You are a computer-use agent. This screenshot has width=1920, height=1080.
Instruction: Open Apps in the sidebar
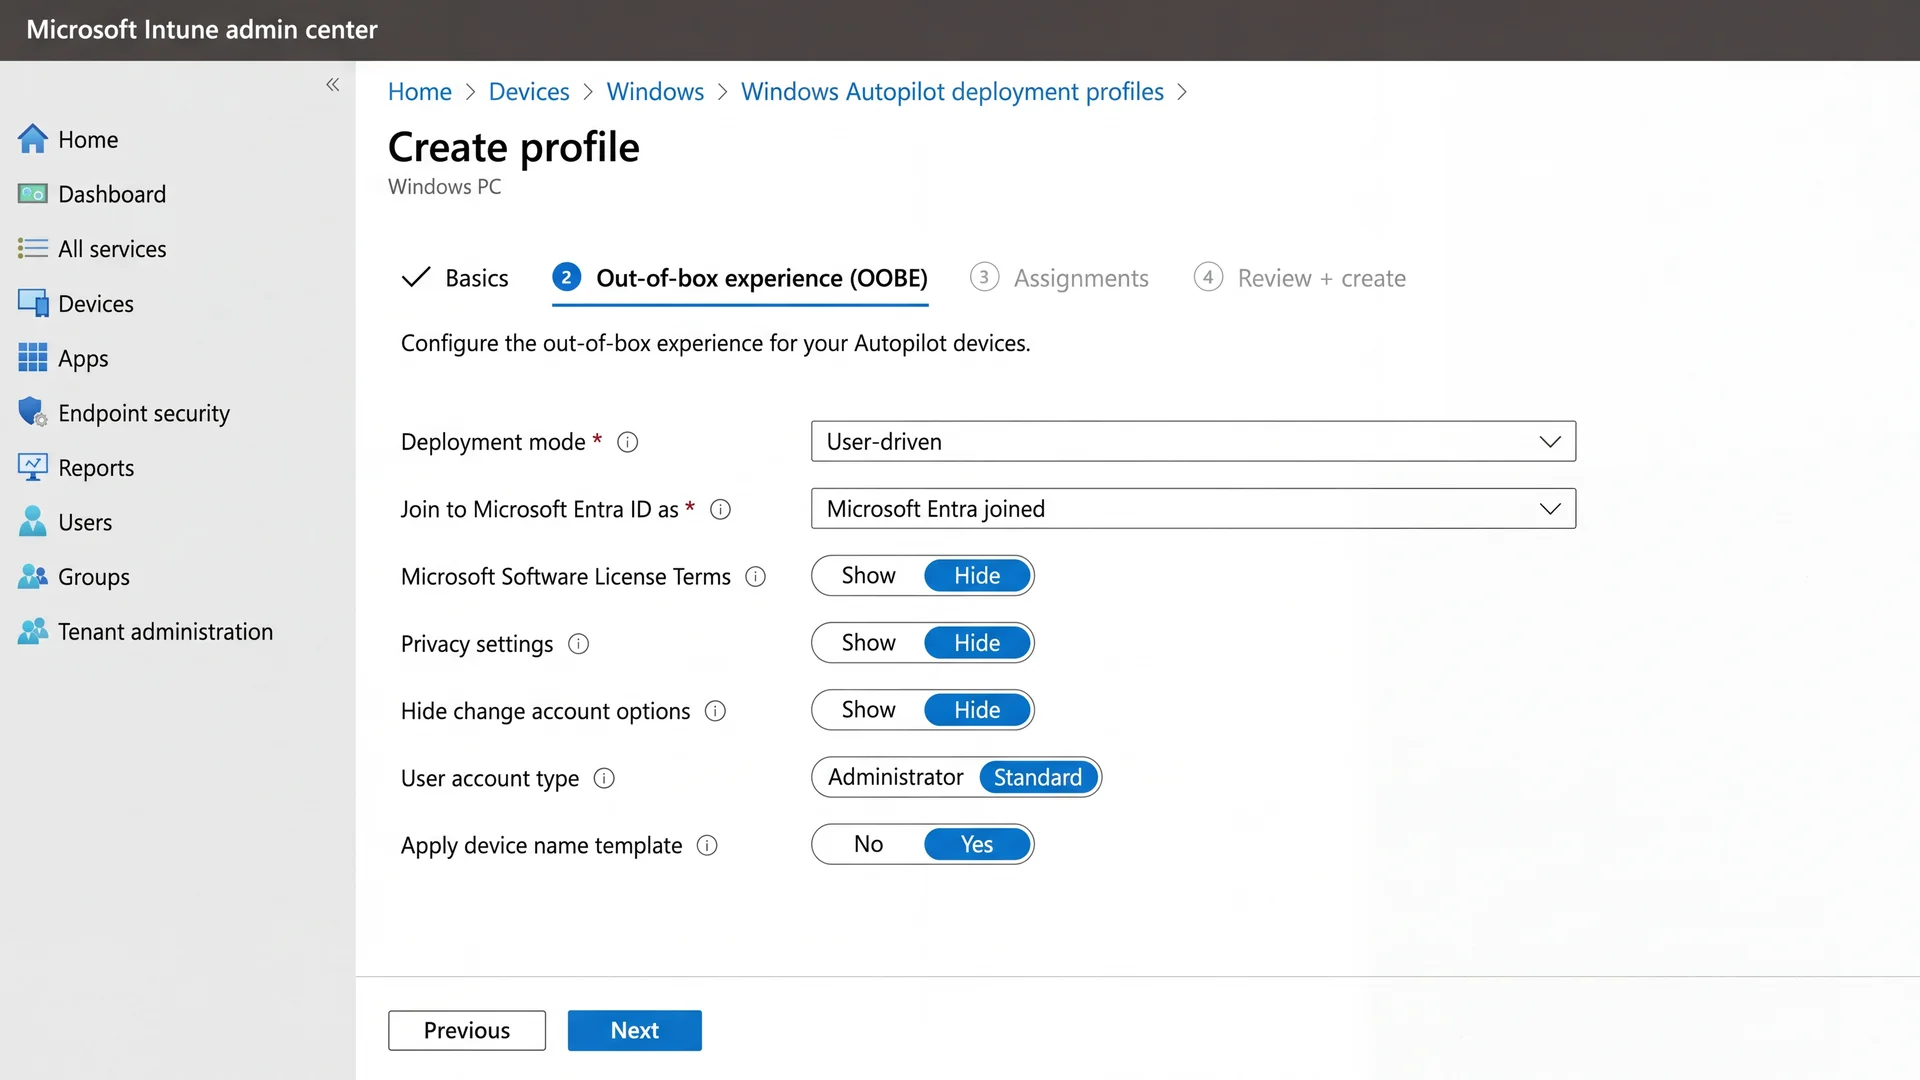pos(83,359)
